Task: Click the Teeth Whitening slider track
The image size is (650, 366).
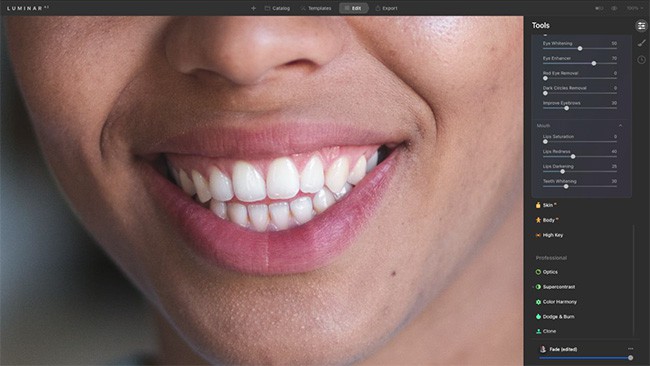Action: 580,187
